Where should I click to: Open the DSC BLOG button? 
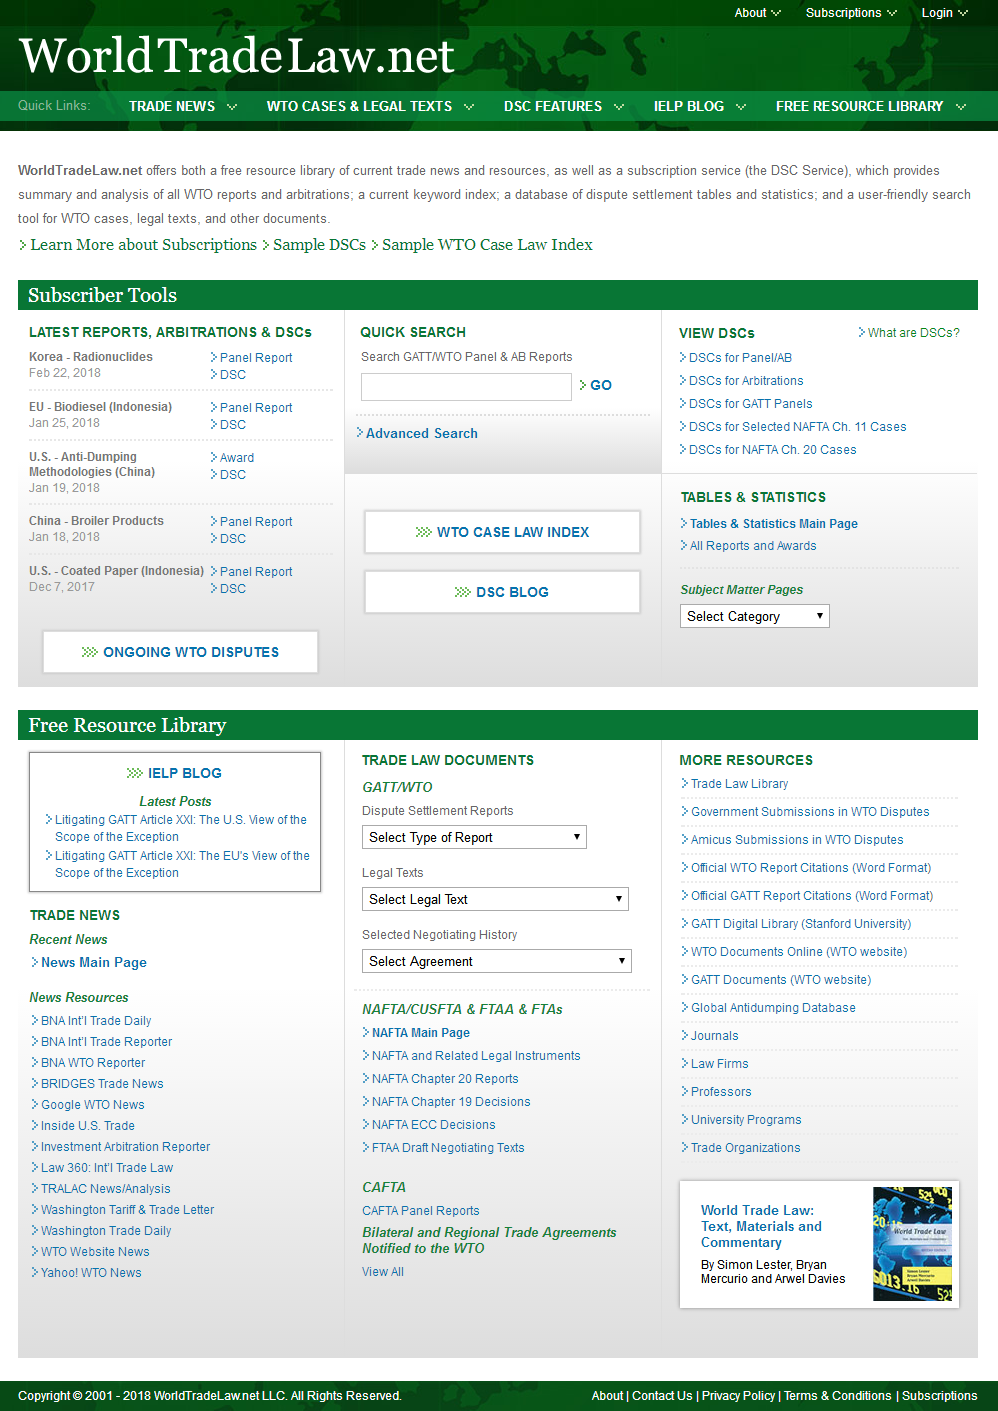point(502,592)
